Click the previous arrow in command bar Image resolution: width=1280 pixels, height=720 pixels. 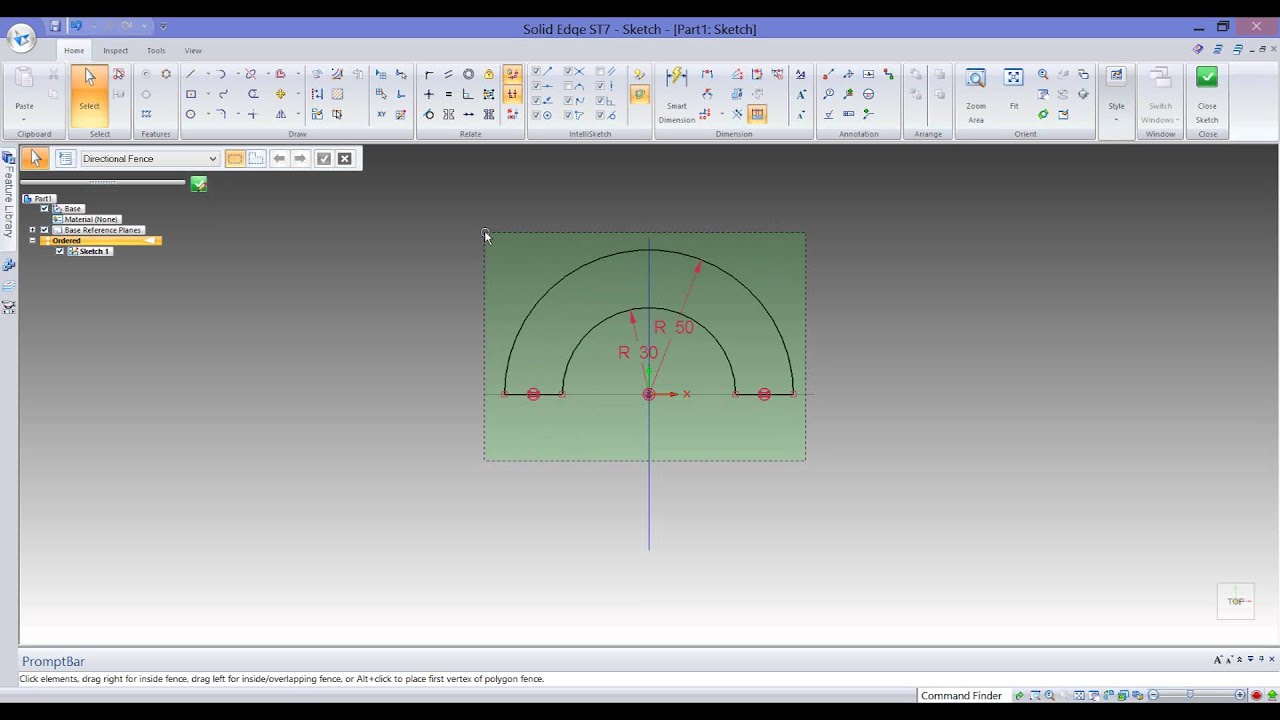[279, 158]
